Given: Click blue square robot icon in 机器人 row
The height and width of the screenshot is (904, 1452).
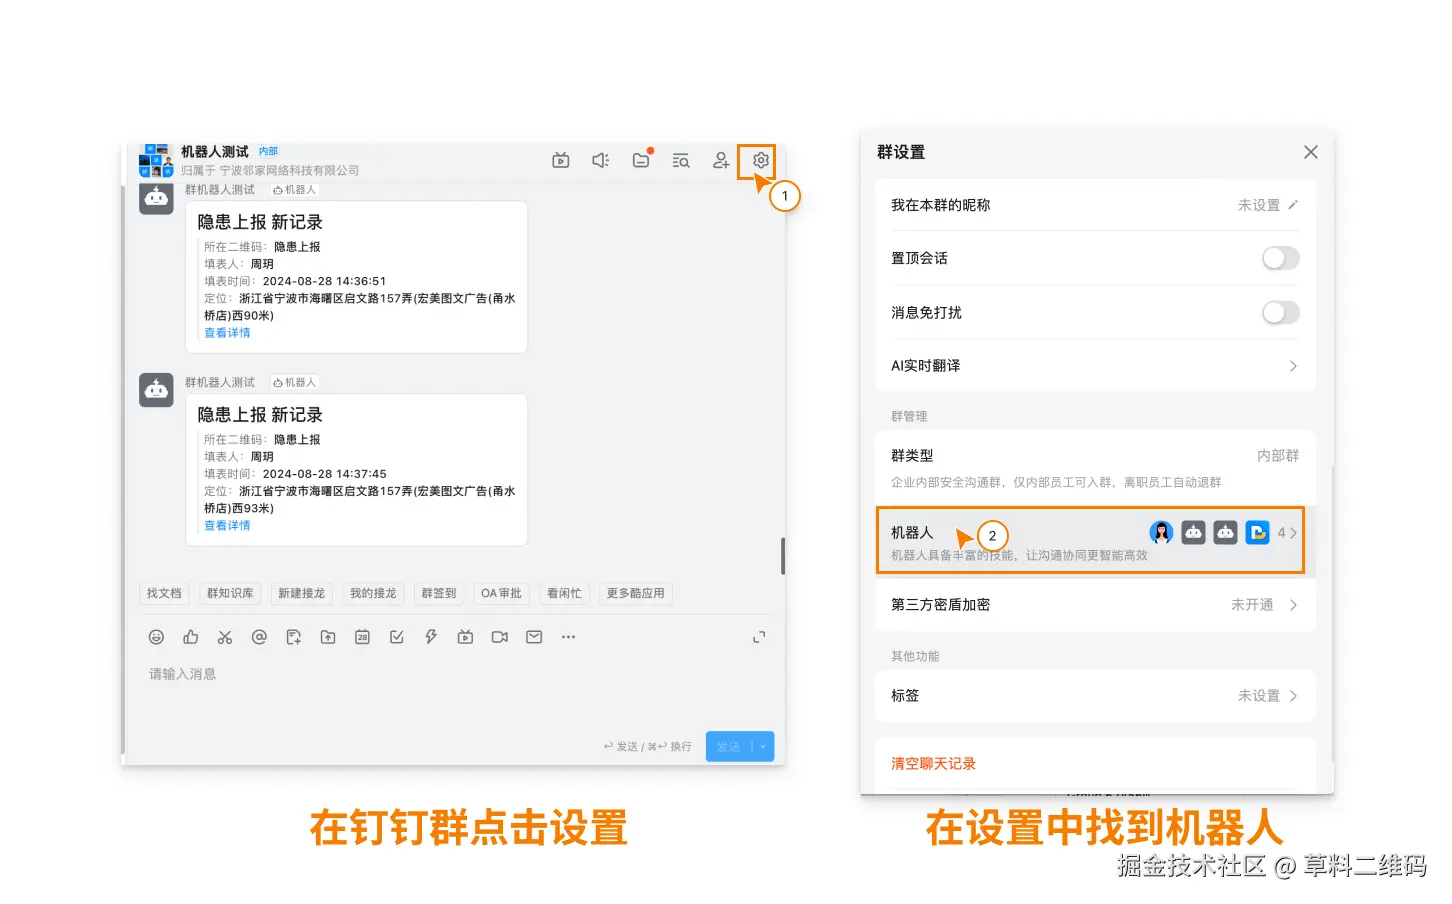Looking at the screenshot, I should point(1258,533).
